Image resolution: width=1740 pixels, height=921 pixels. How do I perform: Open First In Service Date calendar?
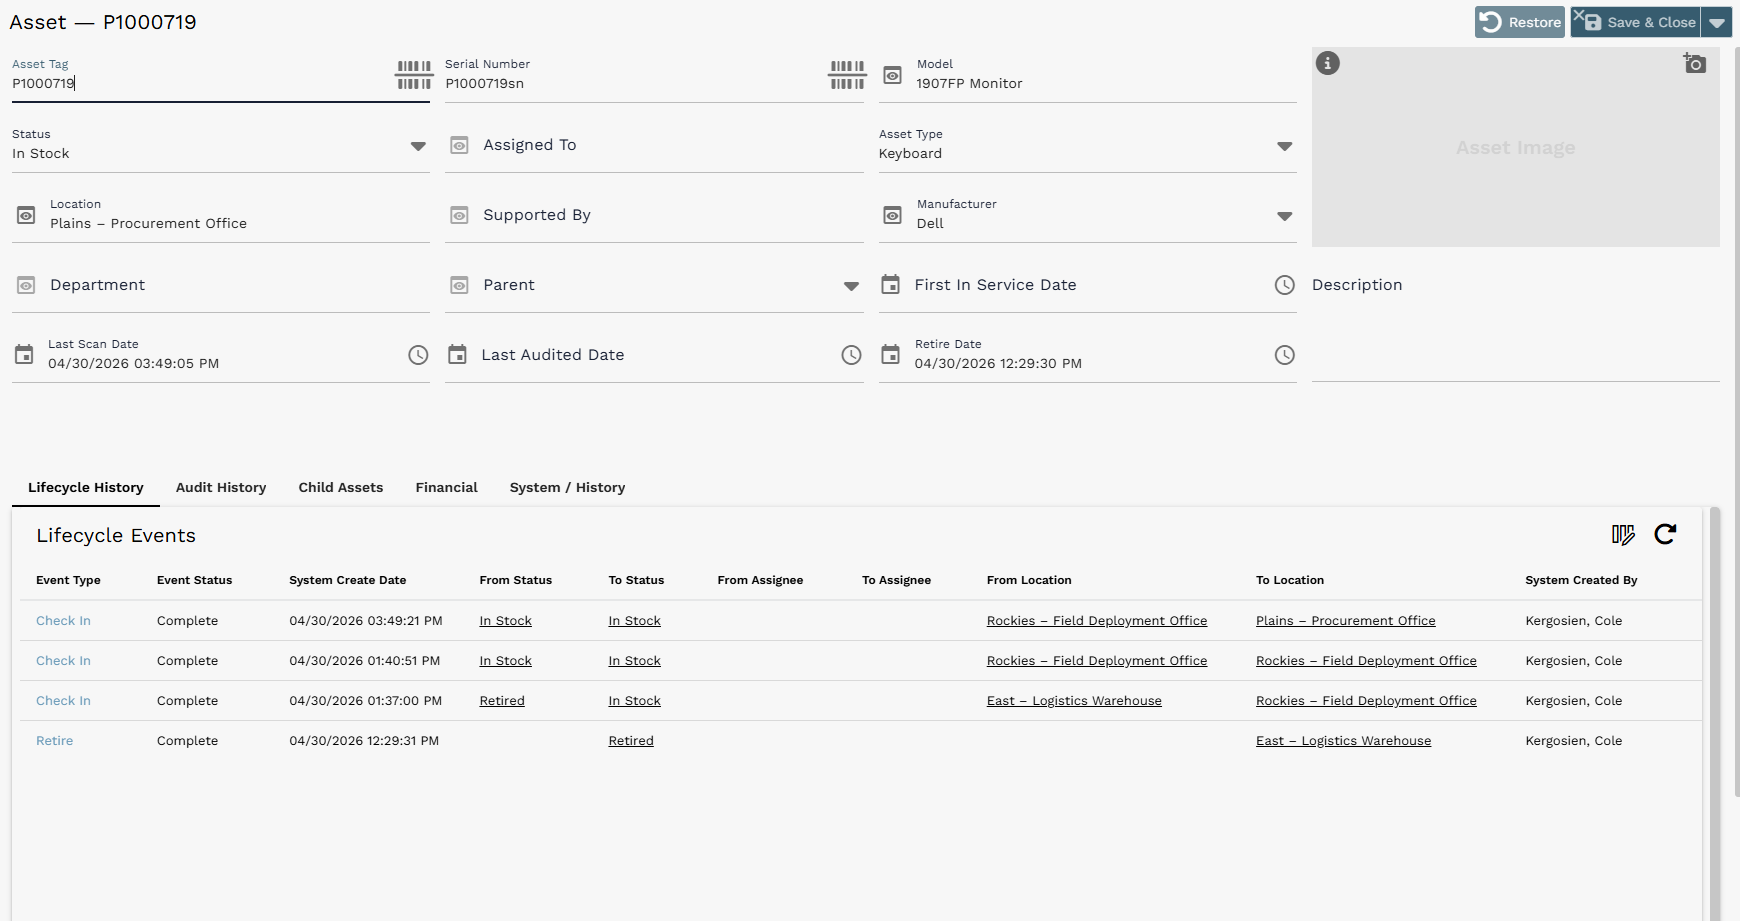(890, 284)
